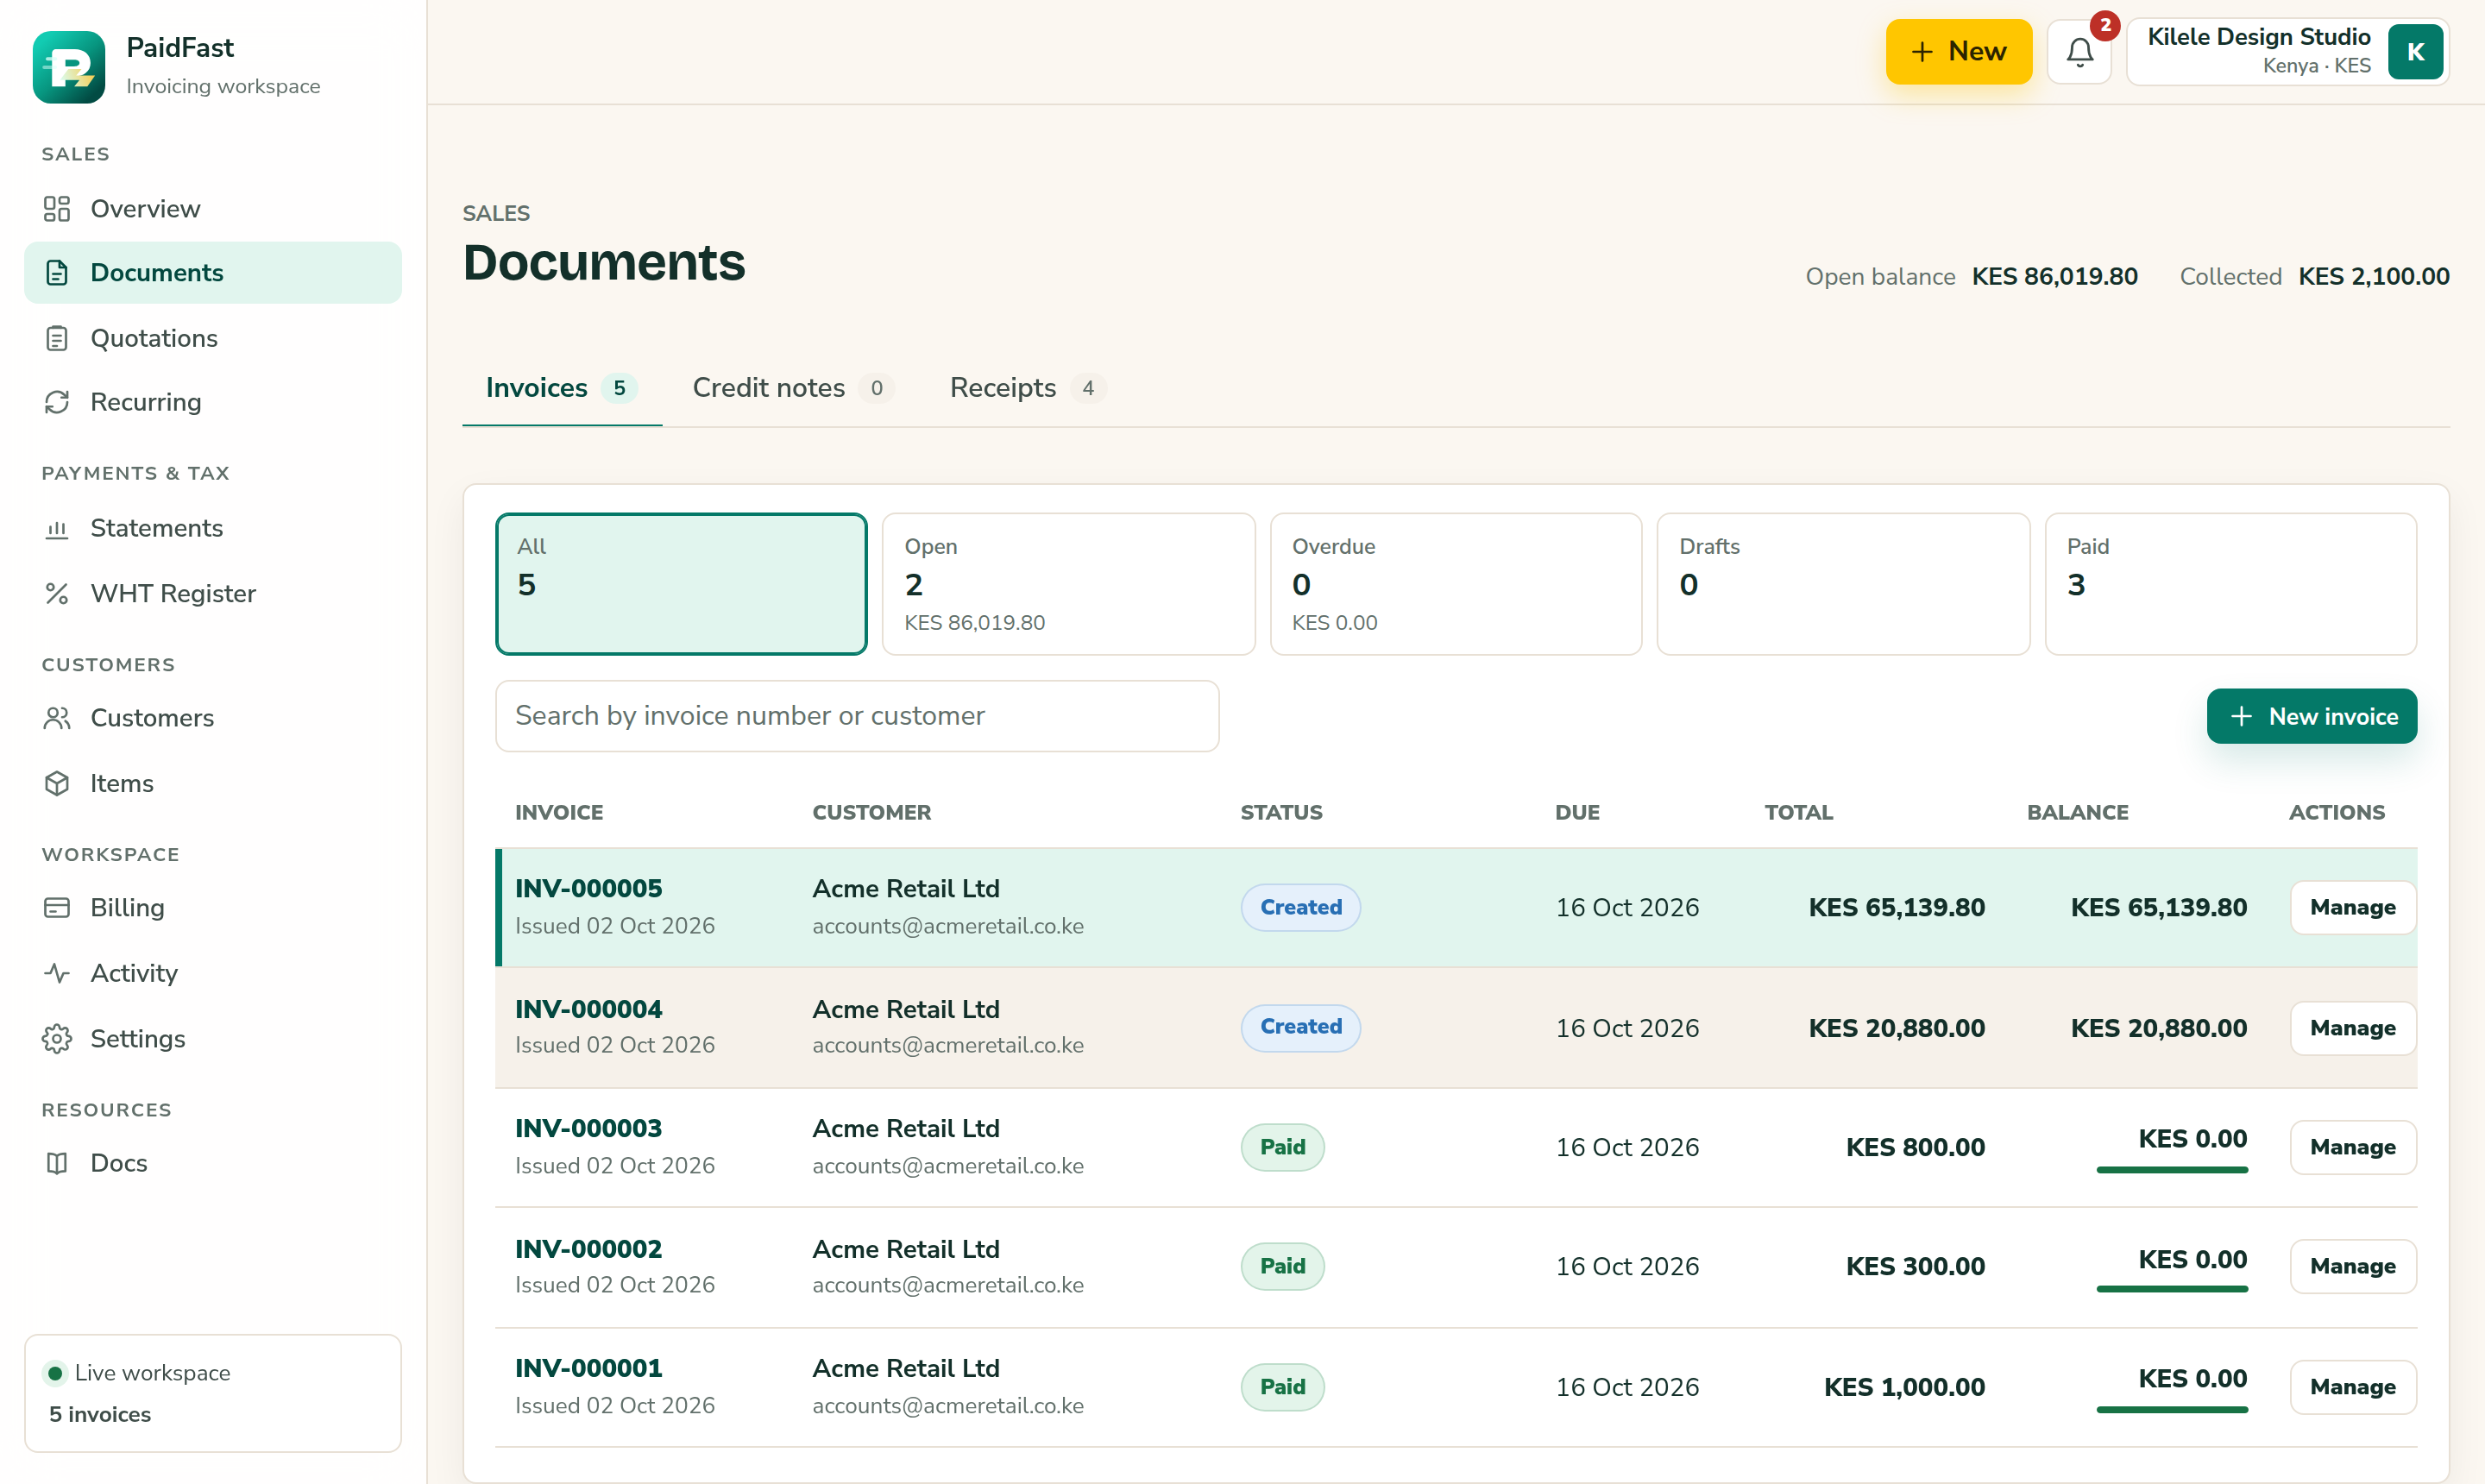Filter invoices by Drafts
This screenshot has width=2485, height=1484.
(1843, 584)
